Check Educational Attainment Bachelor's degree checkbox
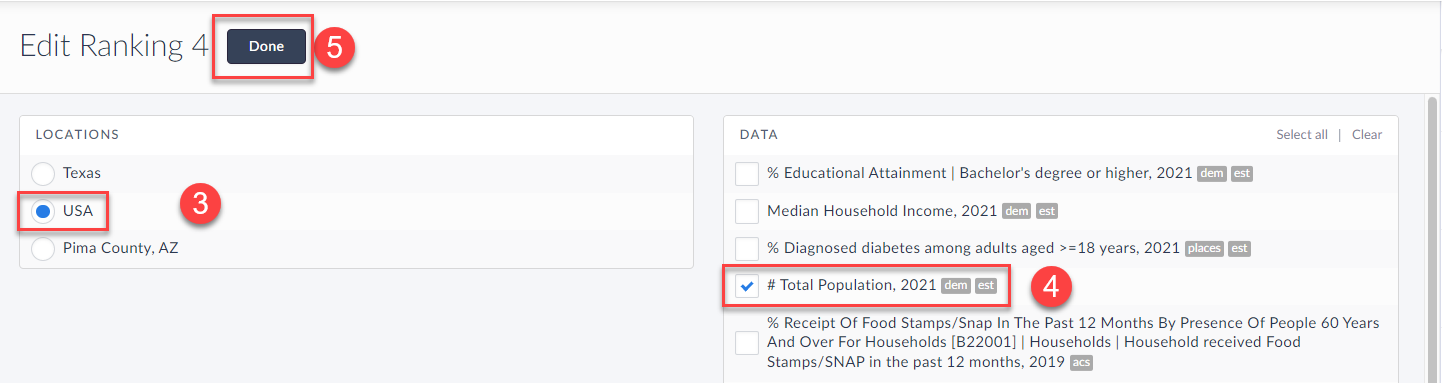 (747, 173)
